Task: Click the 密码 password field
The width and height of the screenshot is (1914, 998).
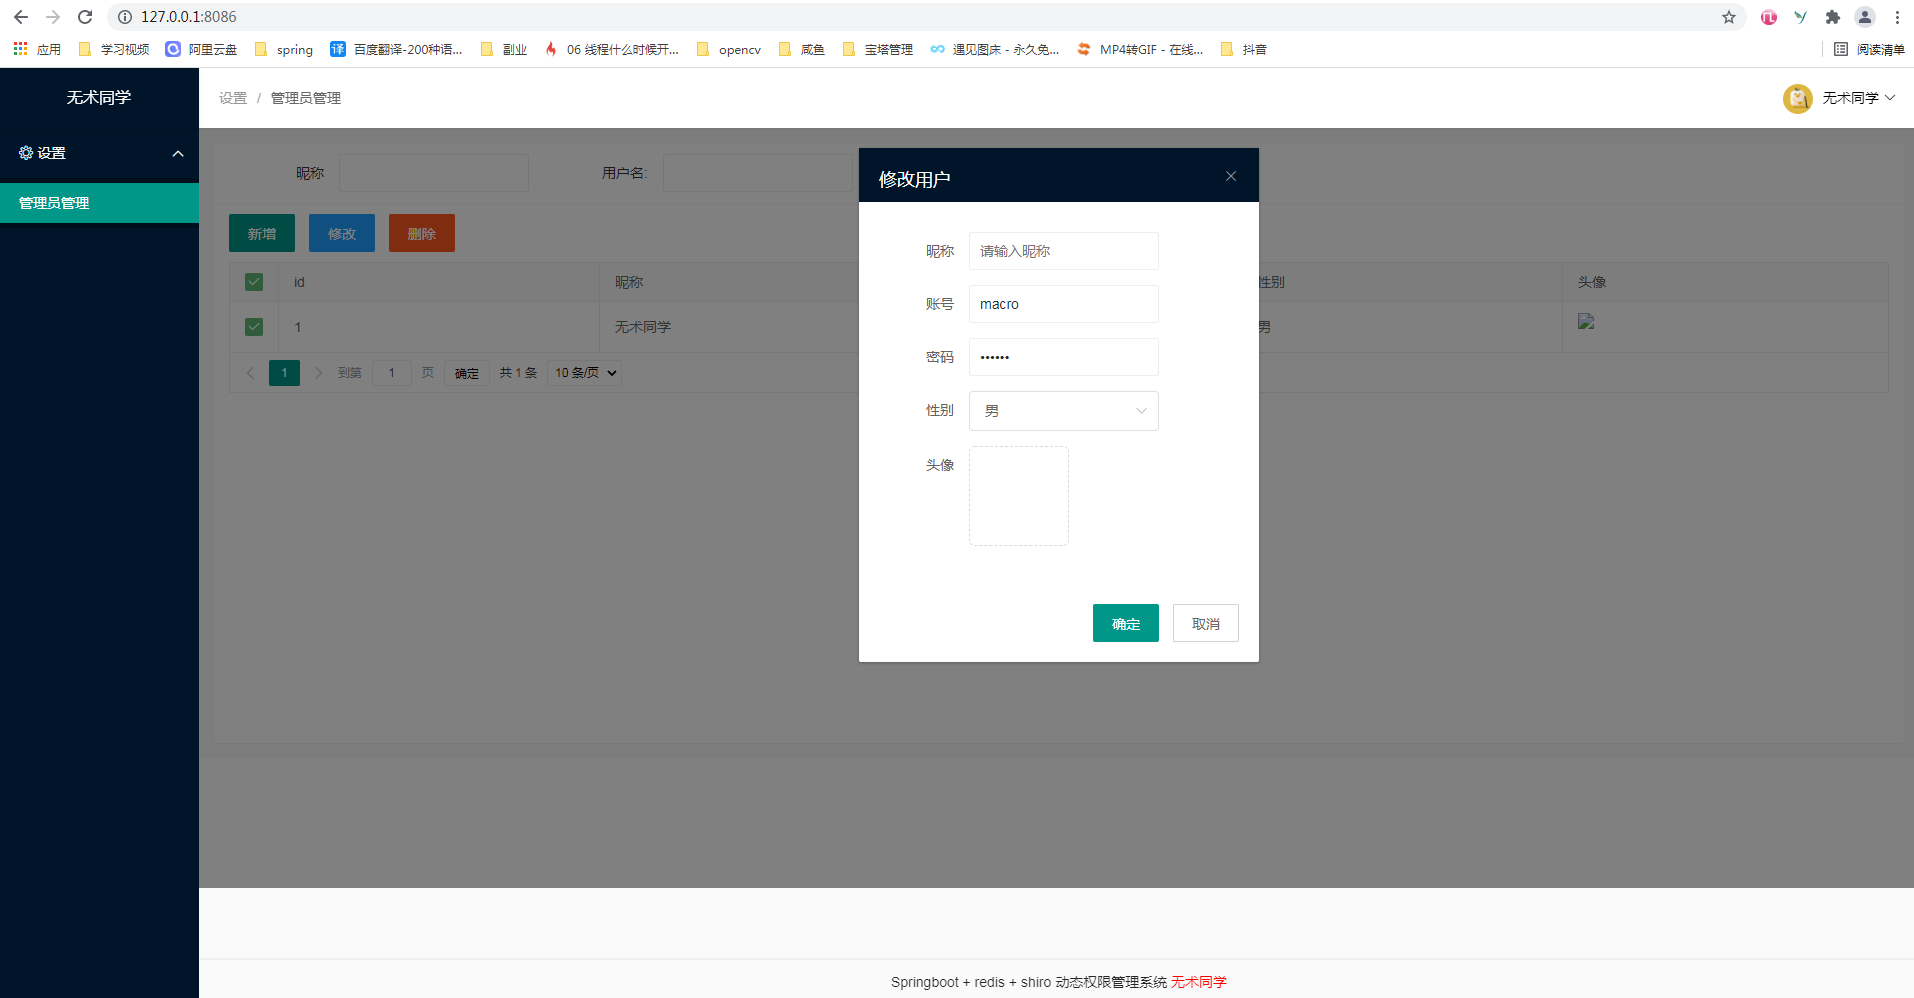Action: [1063, 357]
